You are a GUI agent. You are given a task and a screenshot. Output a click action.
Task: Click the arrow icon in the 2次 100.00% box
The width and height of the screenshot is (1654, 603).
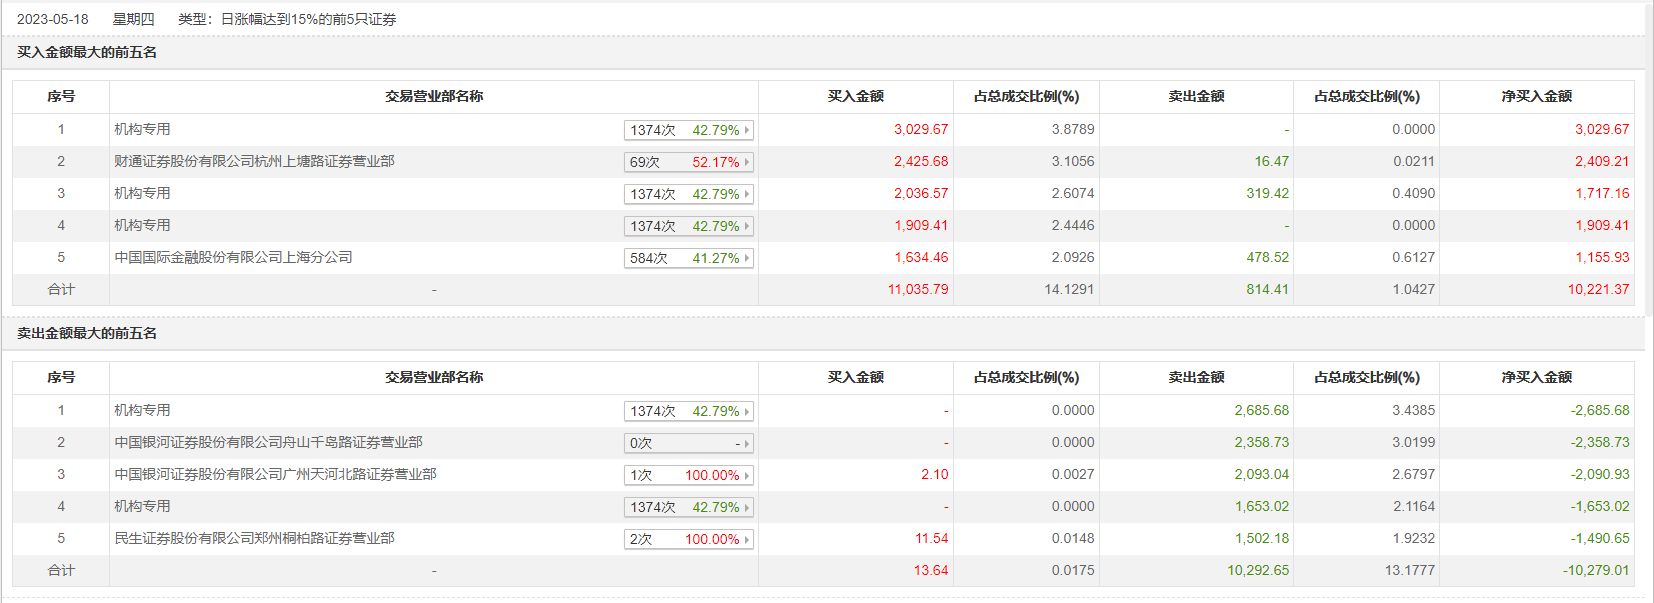747,539
